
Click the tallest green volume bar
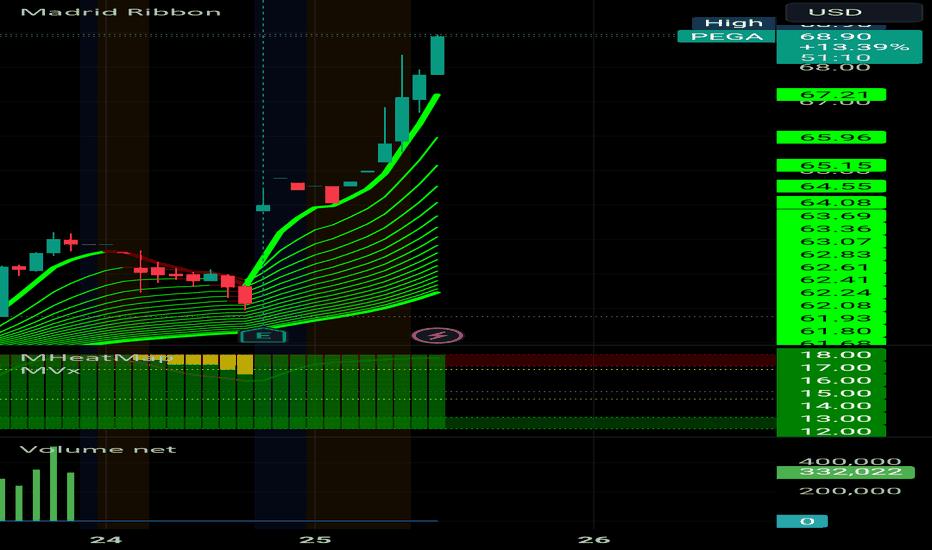(53, 484)
